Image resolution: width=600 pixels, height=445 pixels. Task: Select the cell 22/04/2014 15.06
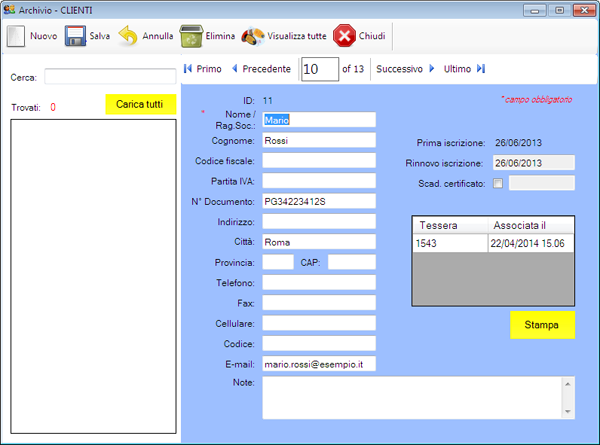531,243
